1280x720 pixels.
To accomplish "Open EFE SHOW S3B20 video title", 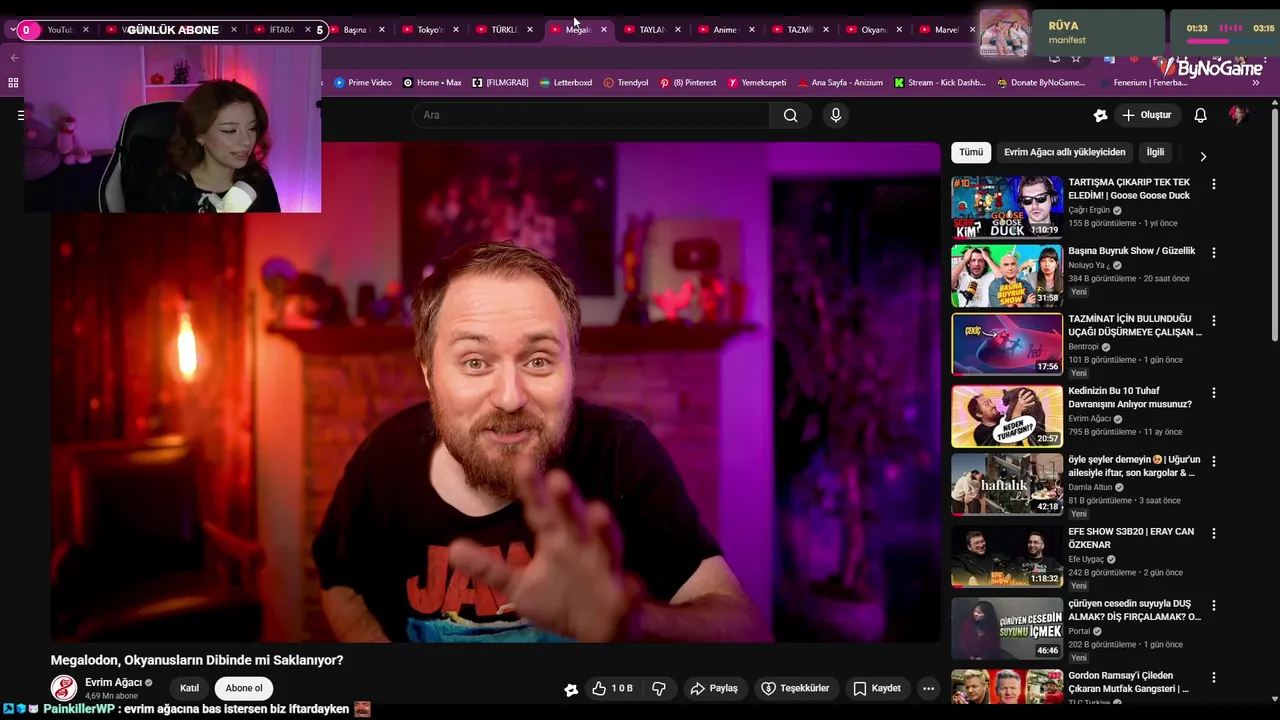I will tap(1131, 538).
